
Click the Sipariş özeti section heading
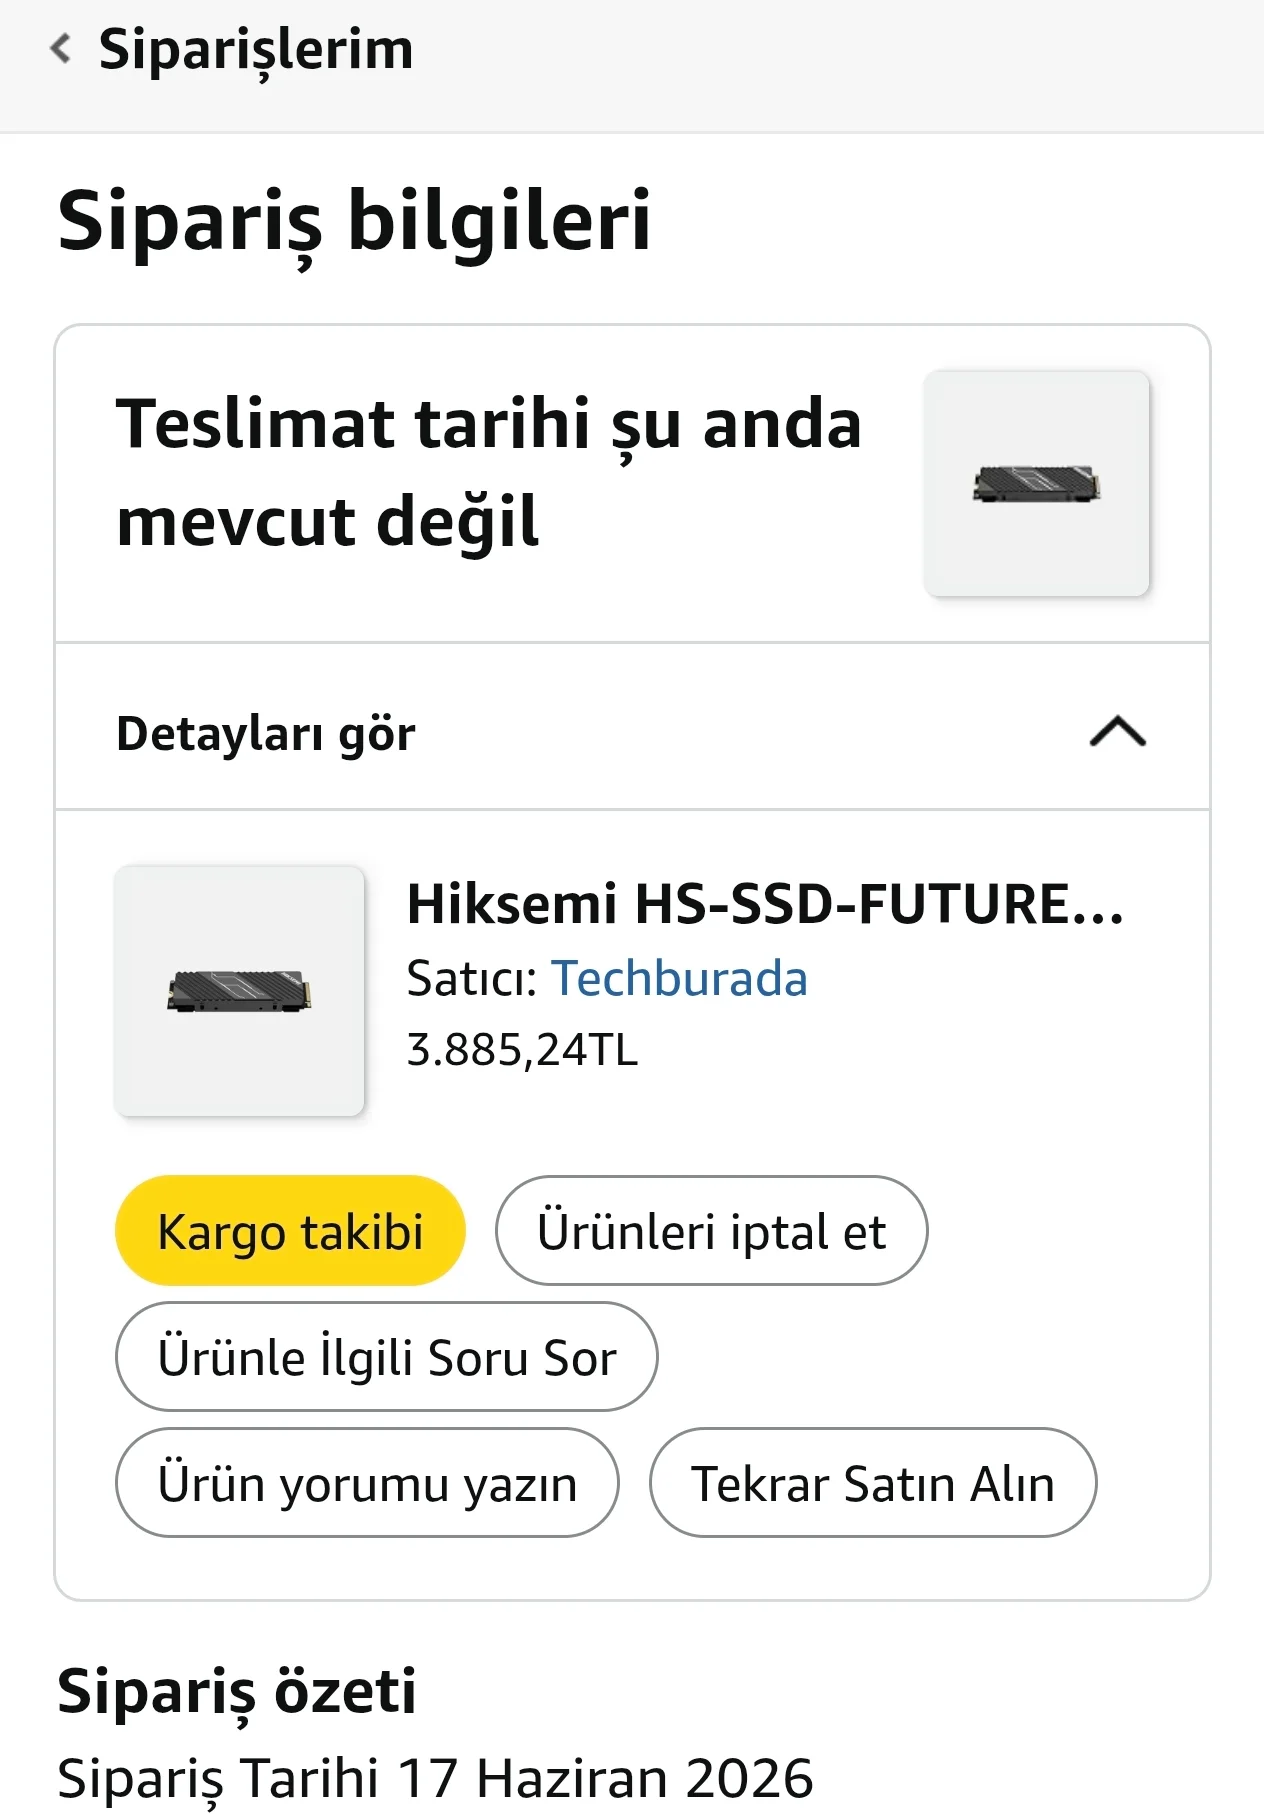click(237, 1692)
